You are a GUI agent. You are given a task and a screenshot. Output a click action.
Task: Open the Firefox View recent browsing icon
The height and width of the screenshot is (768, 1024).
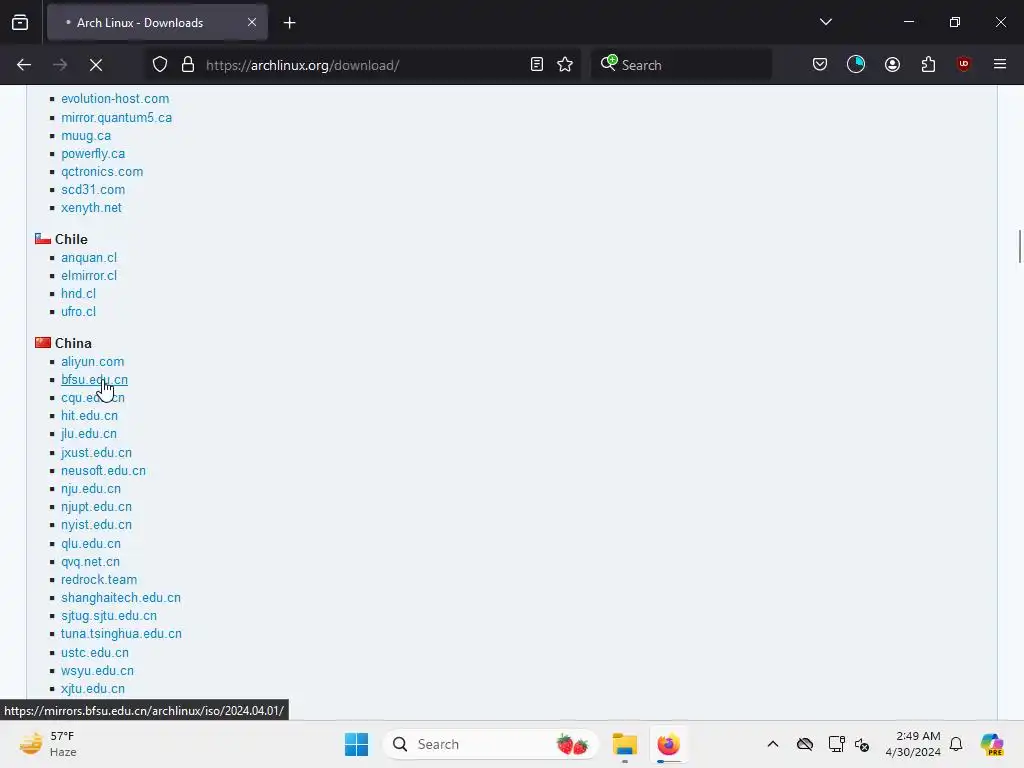[20, 23]
